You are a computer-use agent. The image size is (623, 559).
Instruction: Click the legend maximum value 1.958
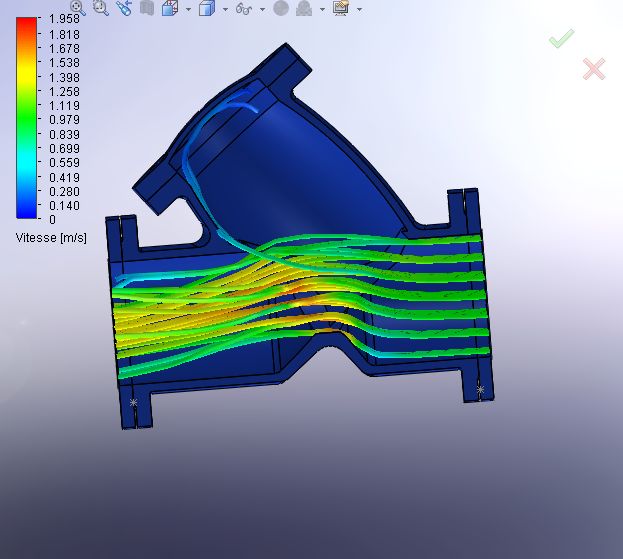64,19
